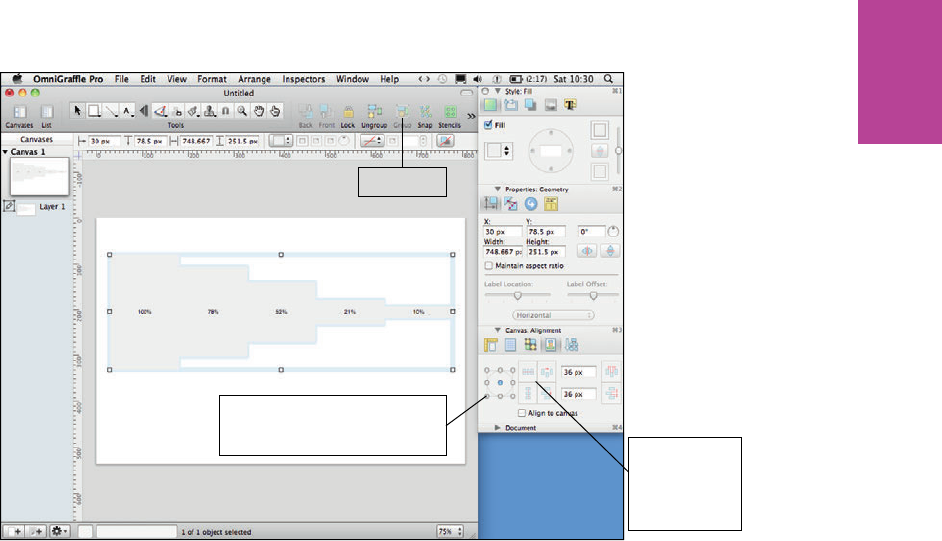This screenshot has height=541, width=942.
Task: Collapse the Properties: Geometry section
Action: pyautogui.click(x=497, y=189)
